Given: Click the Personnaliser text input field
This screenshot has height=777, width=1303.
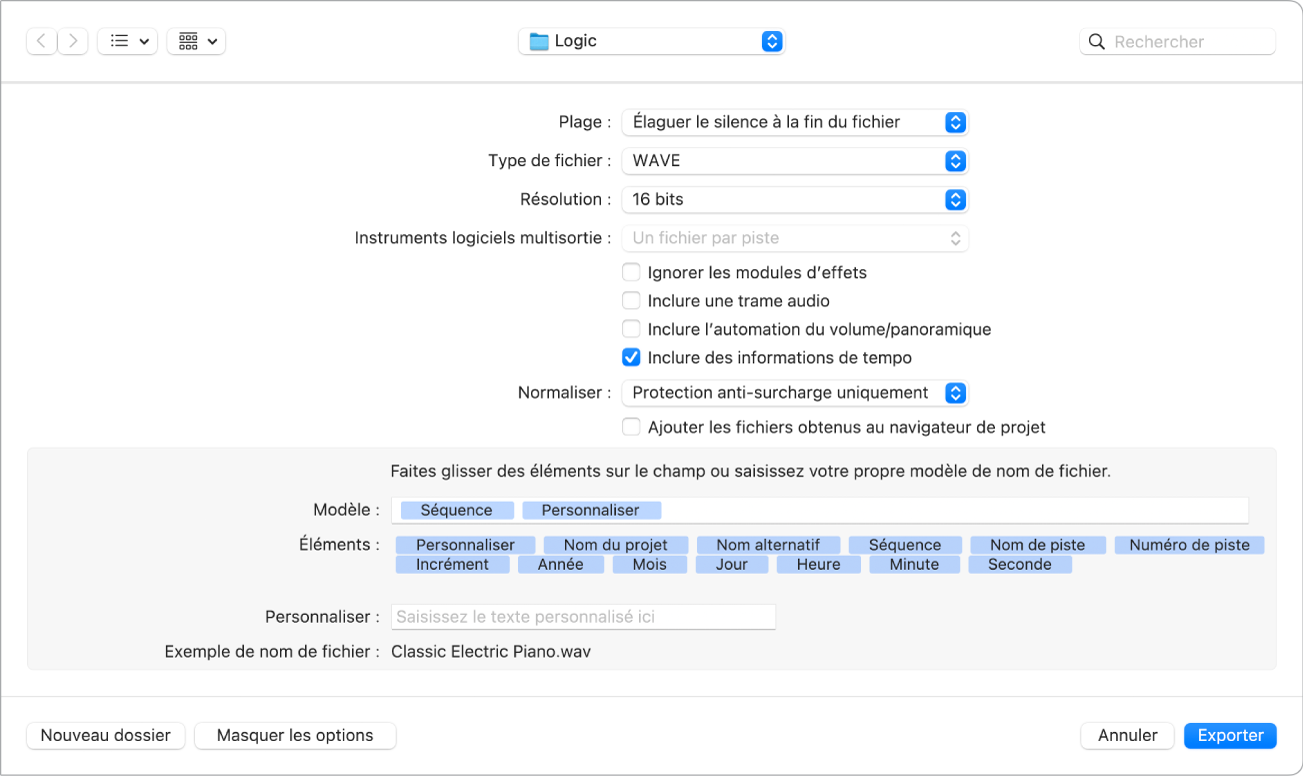Looking at the screenshot, I should click(x=584, y=617).
